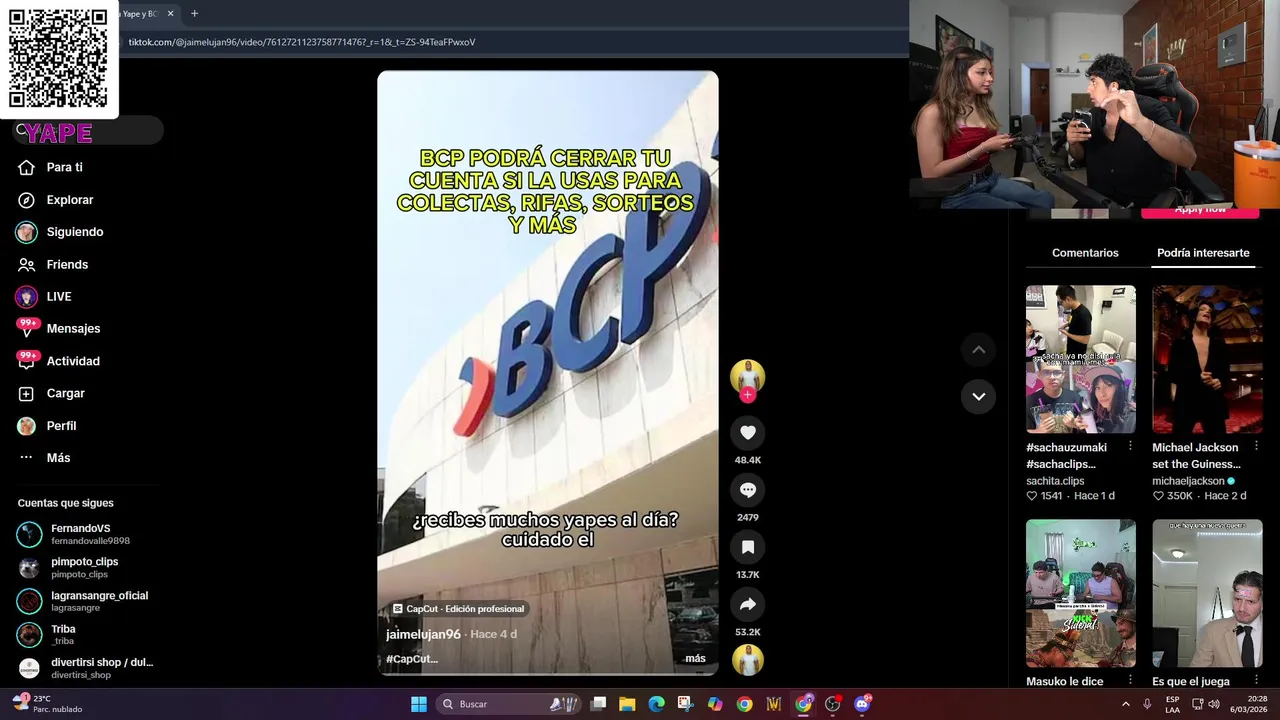Image resolution: width=1280 pixels, height=720 pixels.
Task: Open Google Chrome from the taskbar
Action: coord(744,704)
